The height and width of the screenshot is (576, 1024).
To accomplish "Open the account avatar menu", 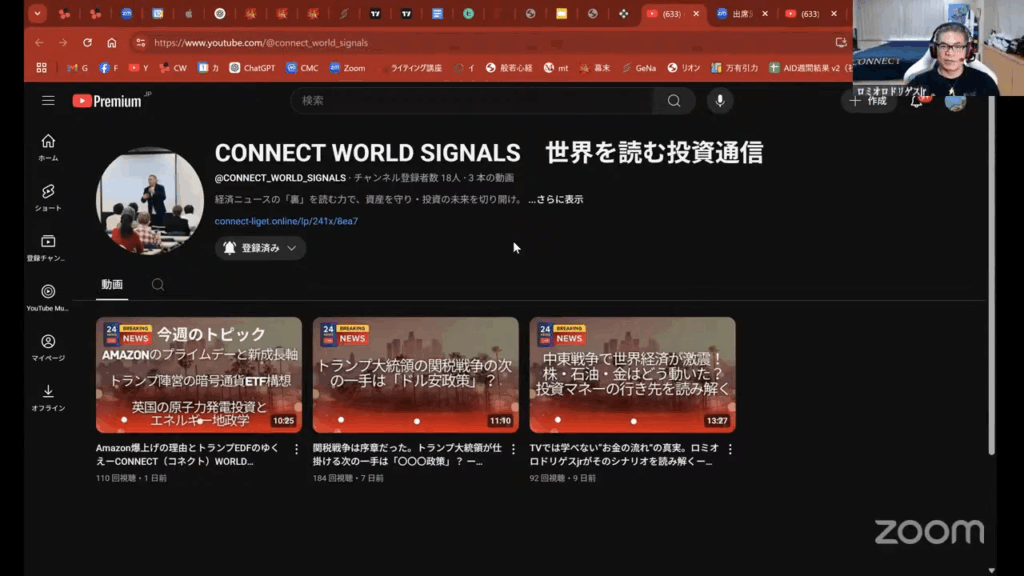I will click(955, 102).
